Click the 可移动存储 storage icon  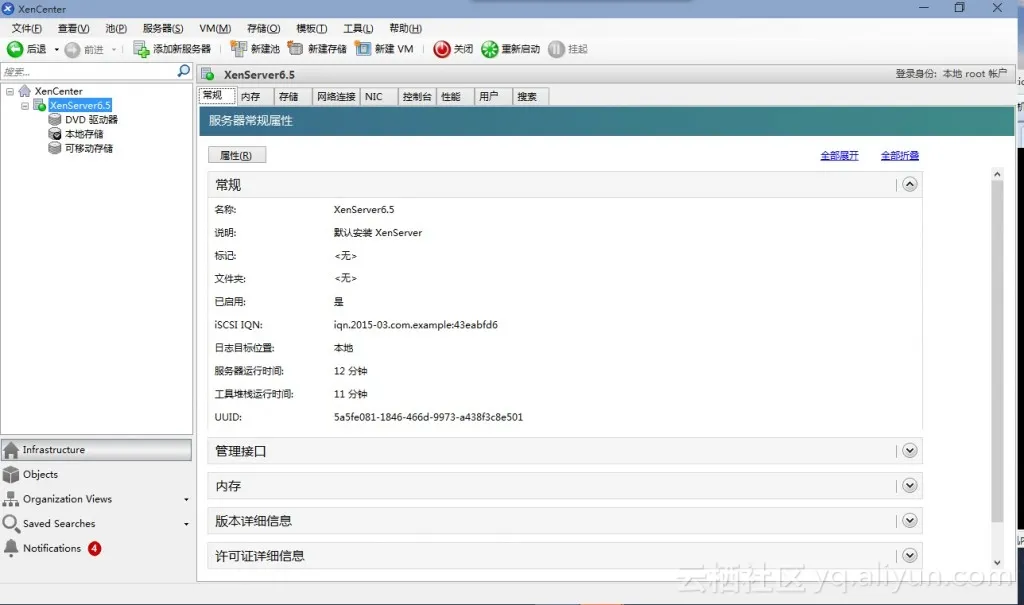click(55, 148)
